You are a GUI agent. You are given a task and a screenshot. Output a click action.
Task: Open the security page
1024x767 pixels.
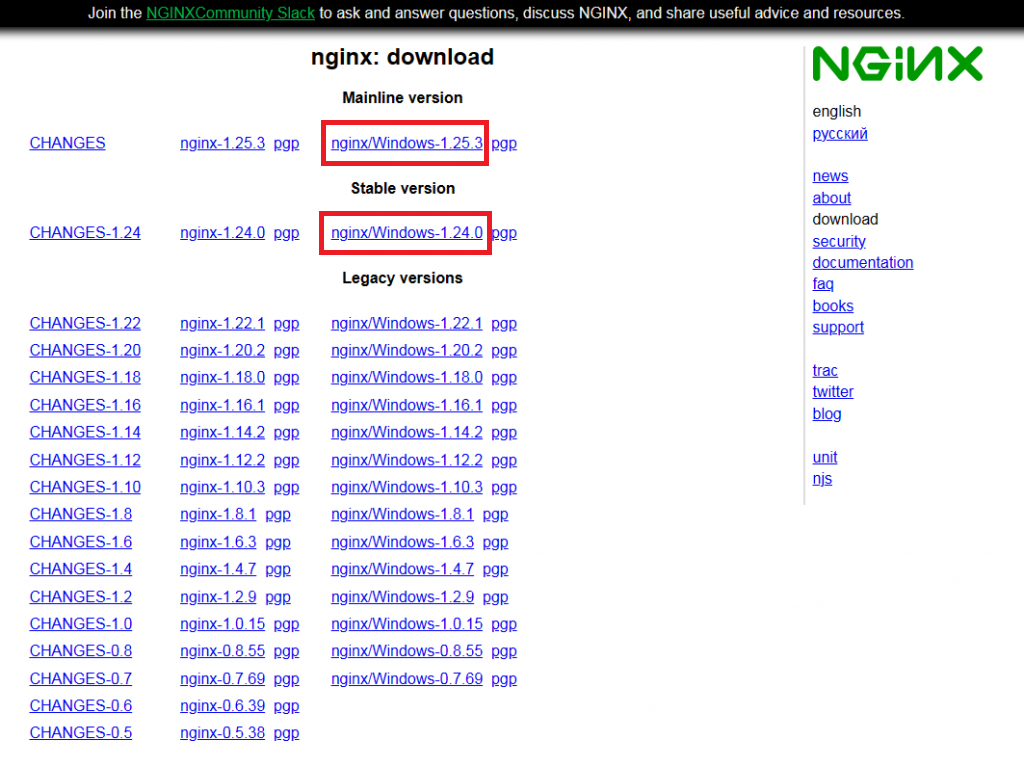[x=839, y=242]
